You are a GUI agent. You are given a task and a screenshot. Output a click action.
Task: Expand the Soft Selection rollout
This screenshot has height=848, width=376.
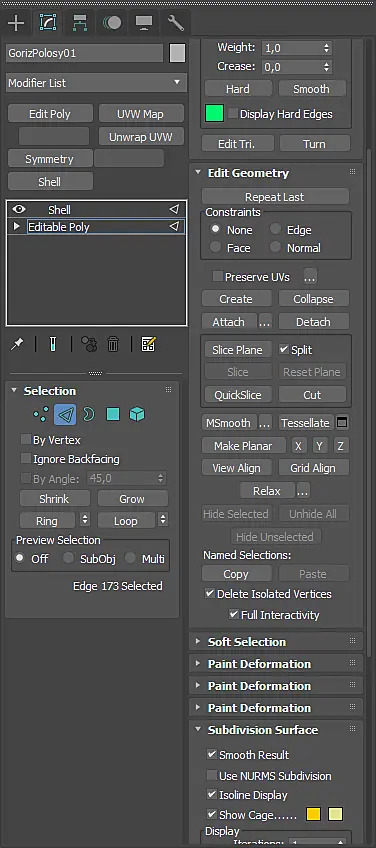point(199,642)
